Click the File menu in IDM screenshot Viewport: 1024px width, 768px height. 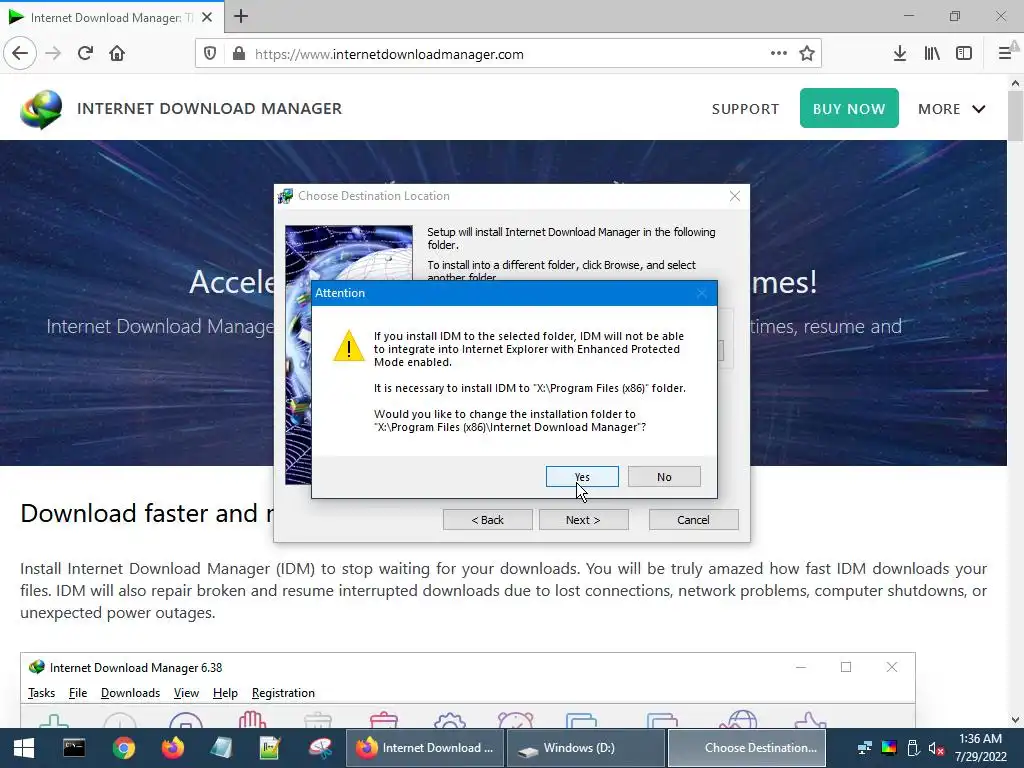(x=78, y=693)
